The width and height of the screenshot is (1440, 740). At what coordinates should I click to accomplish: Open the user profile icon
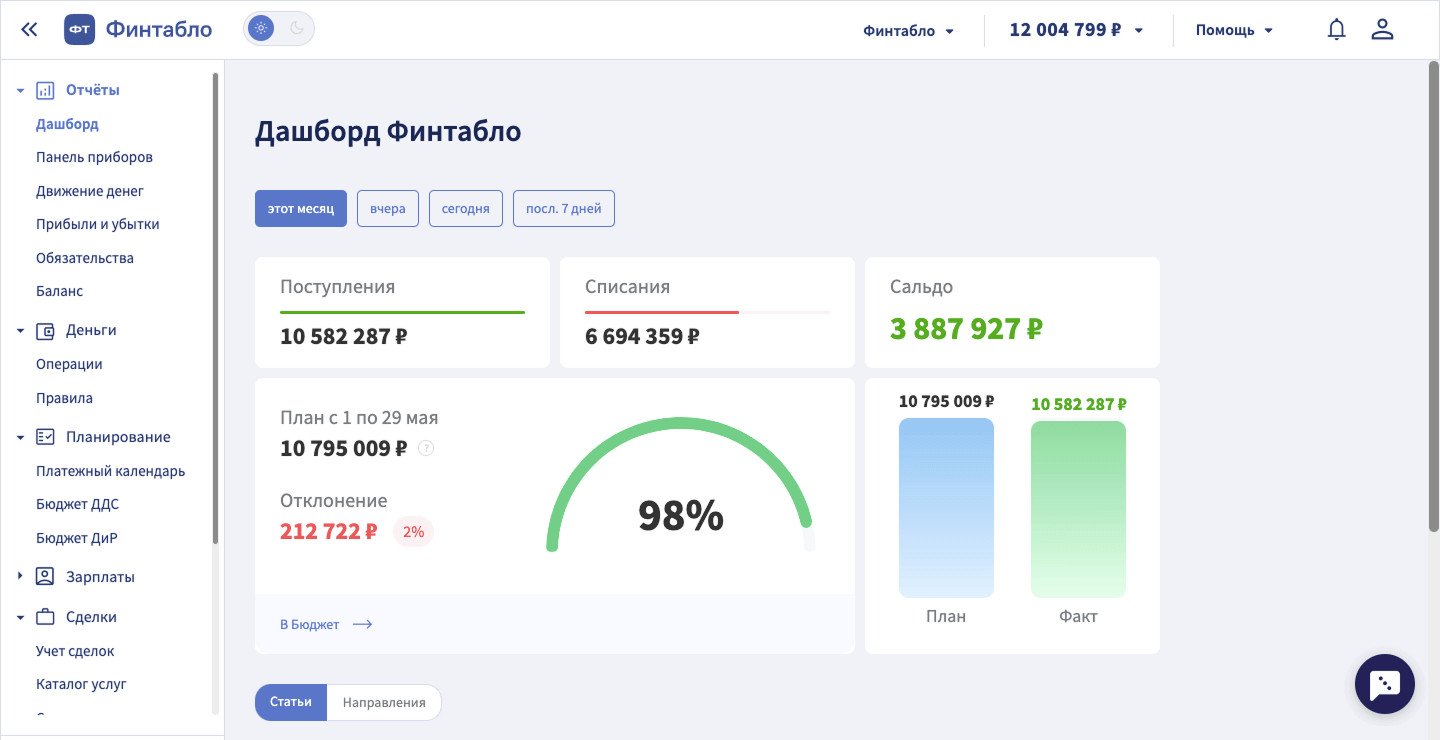(x=1382, y=30)
